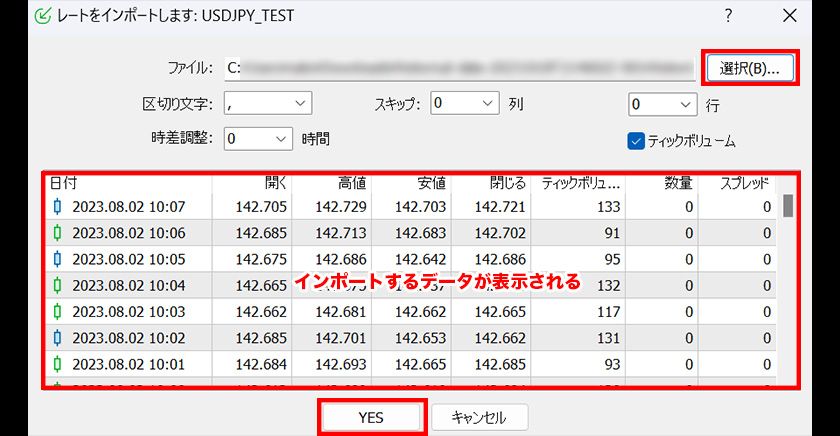
Task: Sort by the 日付 column header
Action: point(62,183)
